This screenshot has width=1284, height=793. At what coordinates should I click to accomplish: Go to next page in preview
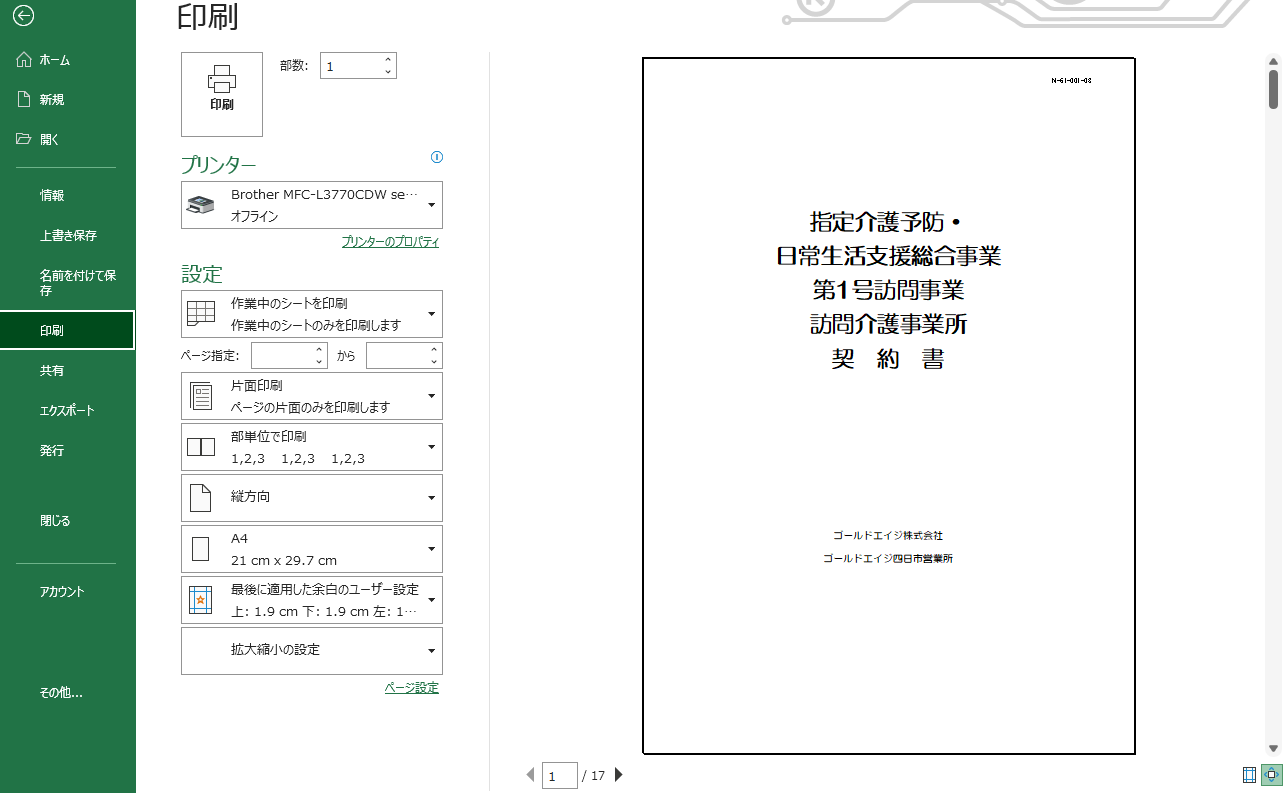(x=619, y=774)
